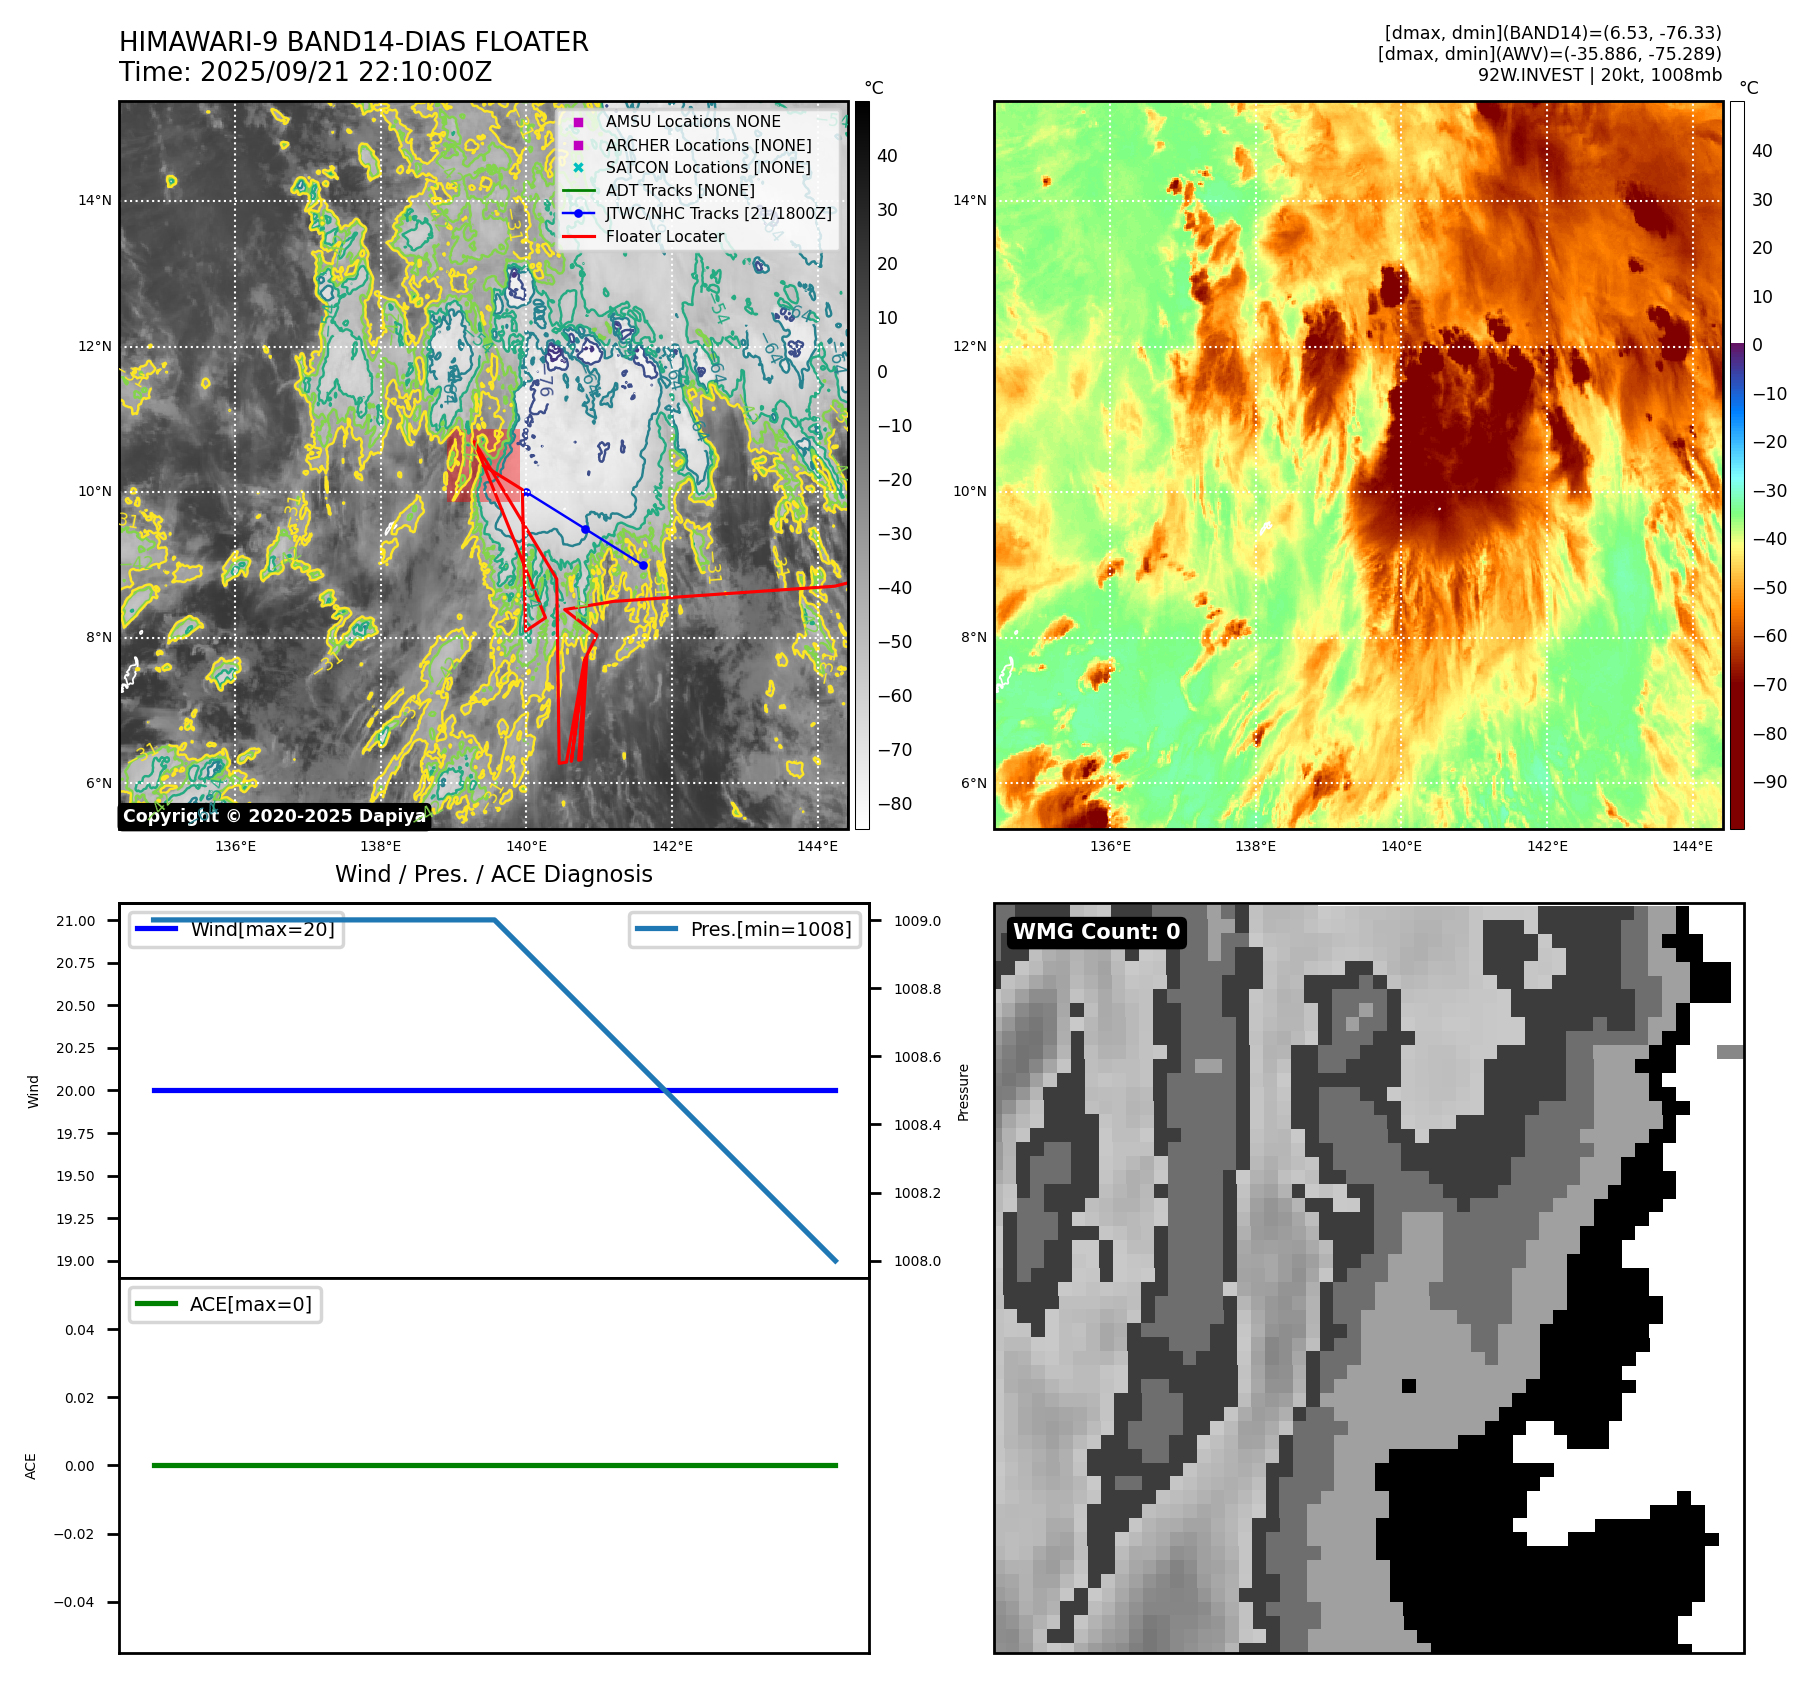Click the green ACE line at 0.00

pyautogui.click(x=494, y=1465)
